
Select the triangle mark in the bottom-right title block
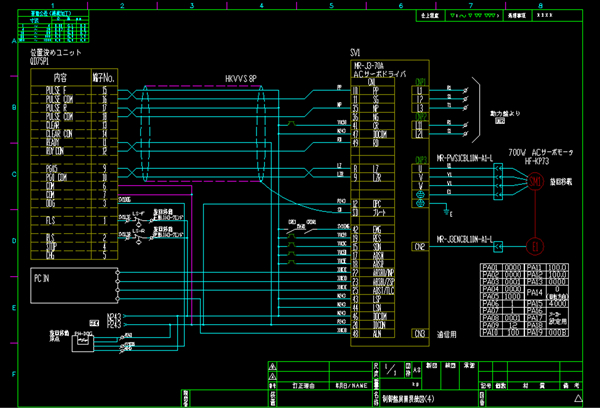(578, 398)
